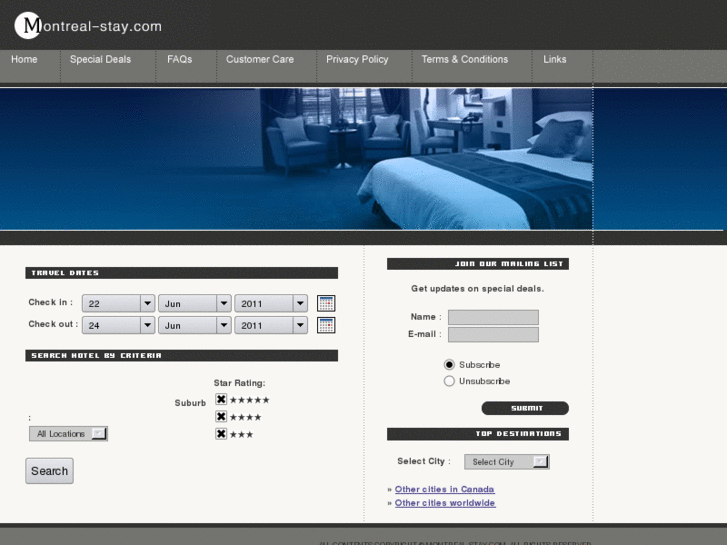Expand the check-out month dropdown

194,325
